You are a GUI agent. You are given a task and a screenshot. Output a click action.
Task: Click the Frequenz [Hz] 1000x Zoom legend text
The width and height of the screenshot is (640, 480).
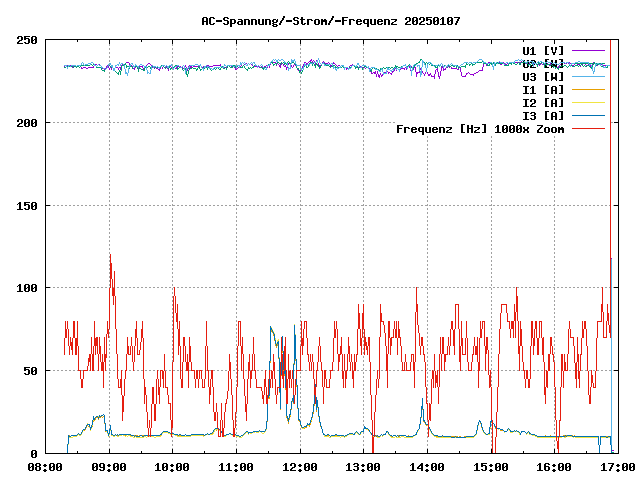click(480, 128)
